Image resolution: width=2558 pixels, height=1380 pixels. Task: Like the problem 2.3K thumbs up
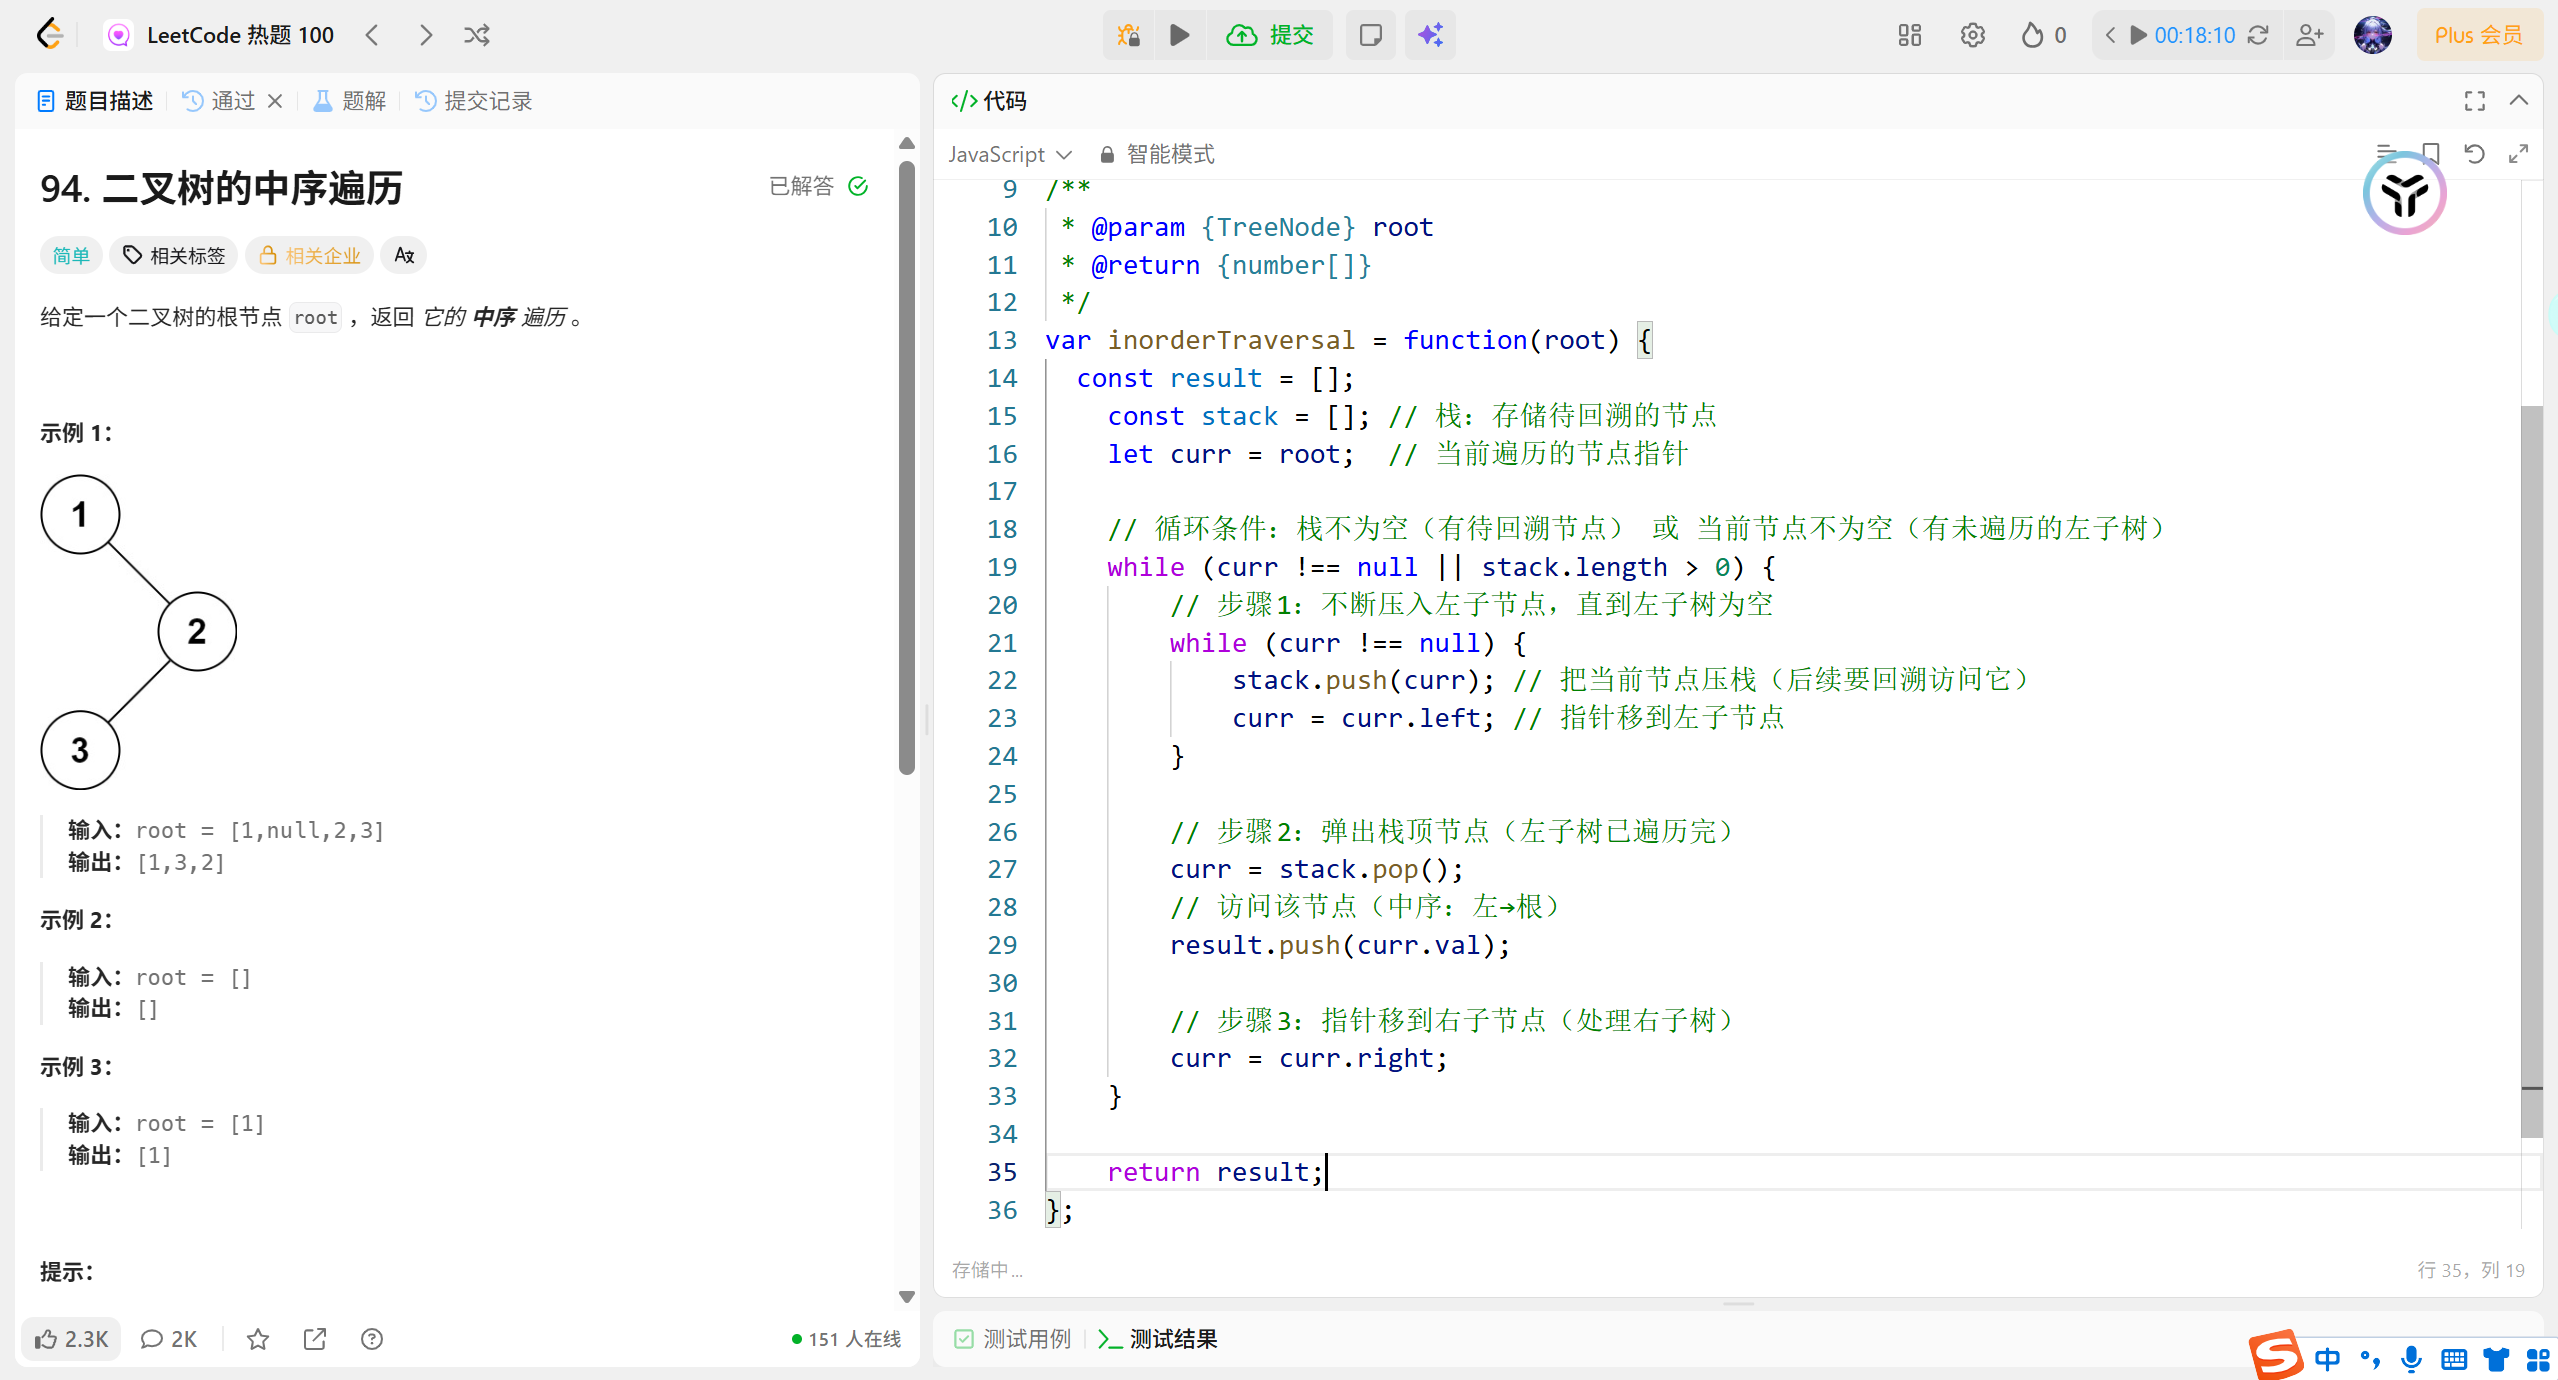click(x=71, y=1339)
